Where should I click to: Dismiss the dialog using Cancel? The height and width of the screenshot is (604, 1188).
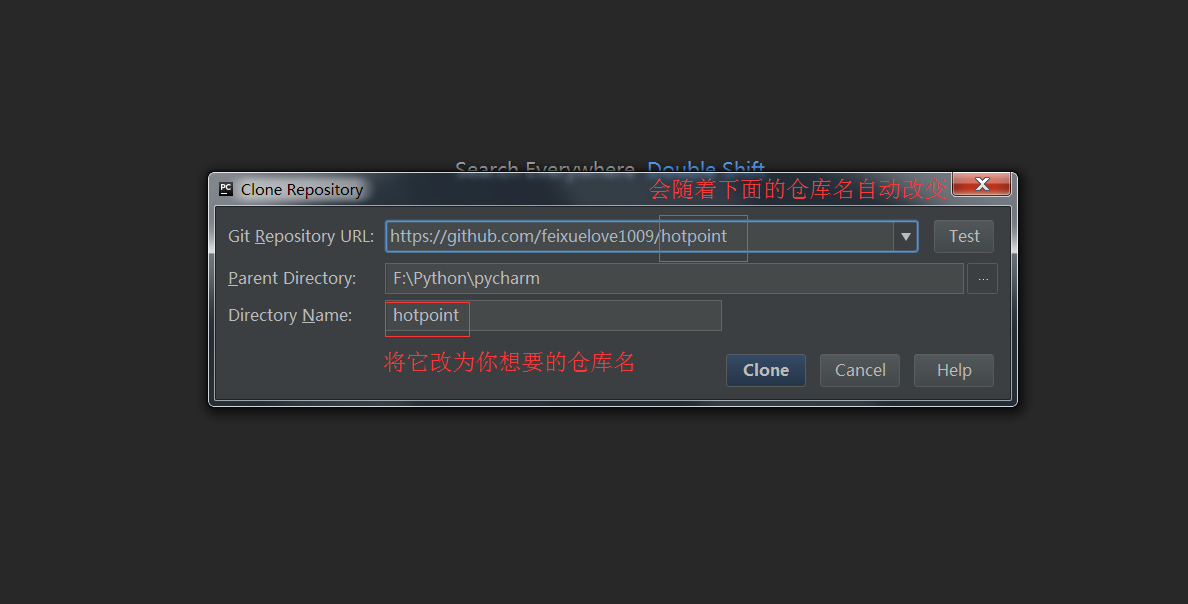[860, 370]
